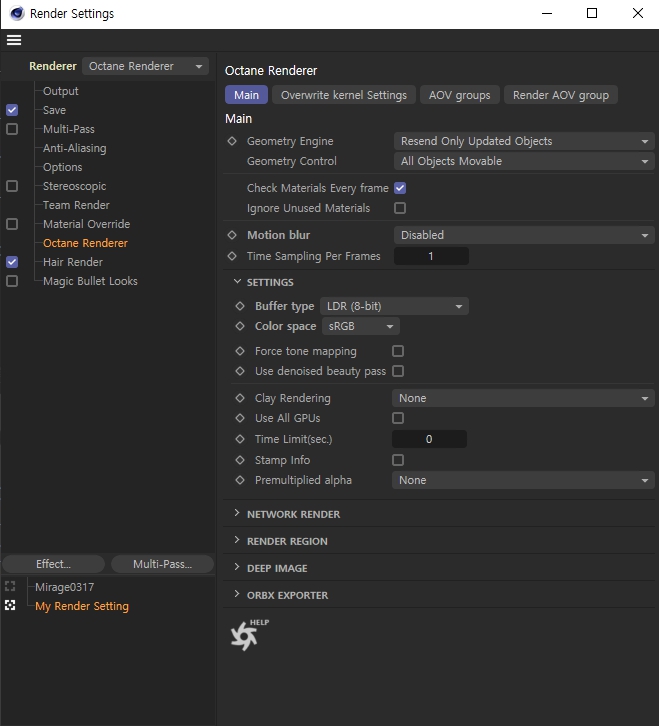659x726 pixels.
Task: Click the Effect... button
Action: [x=54, y=564]
